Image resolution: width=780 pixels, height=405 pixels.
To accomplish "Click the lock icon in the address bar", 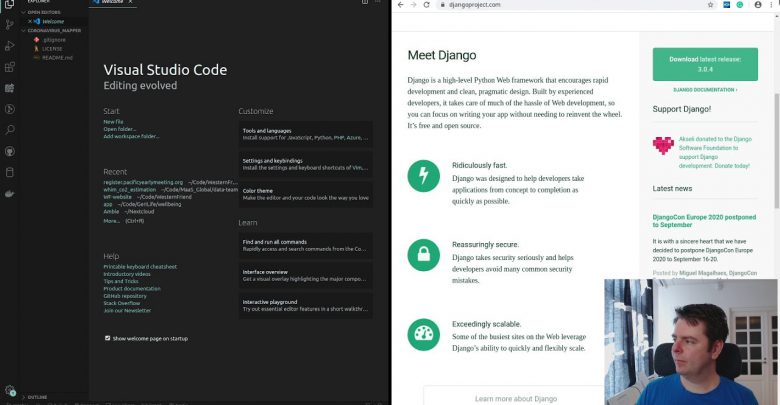I will point(442,4).
